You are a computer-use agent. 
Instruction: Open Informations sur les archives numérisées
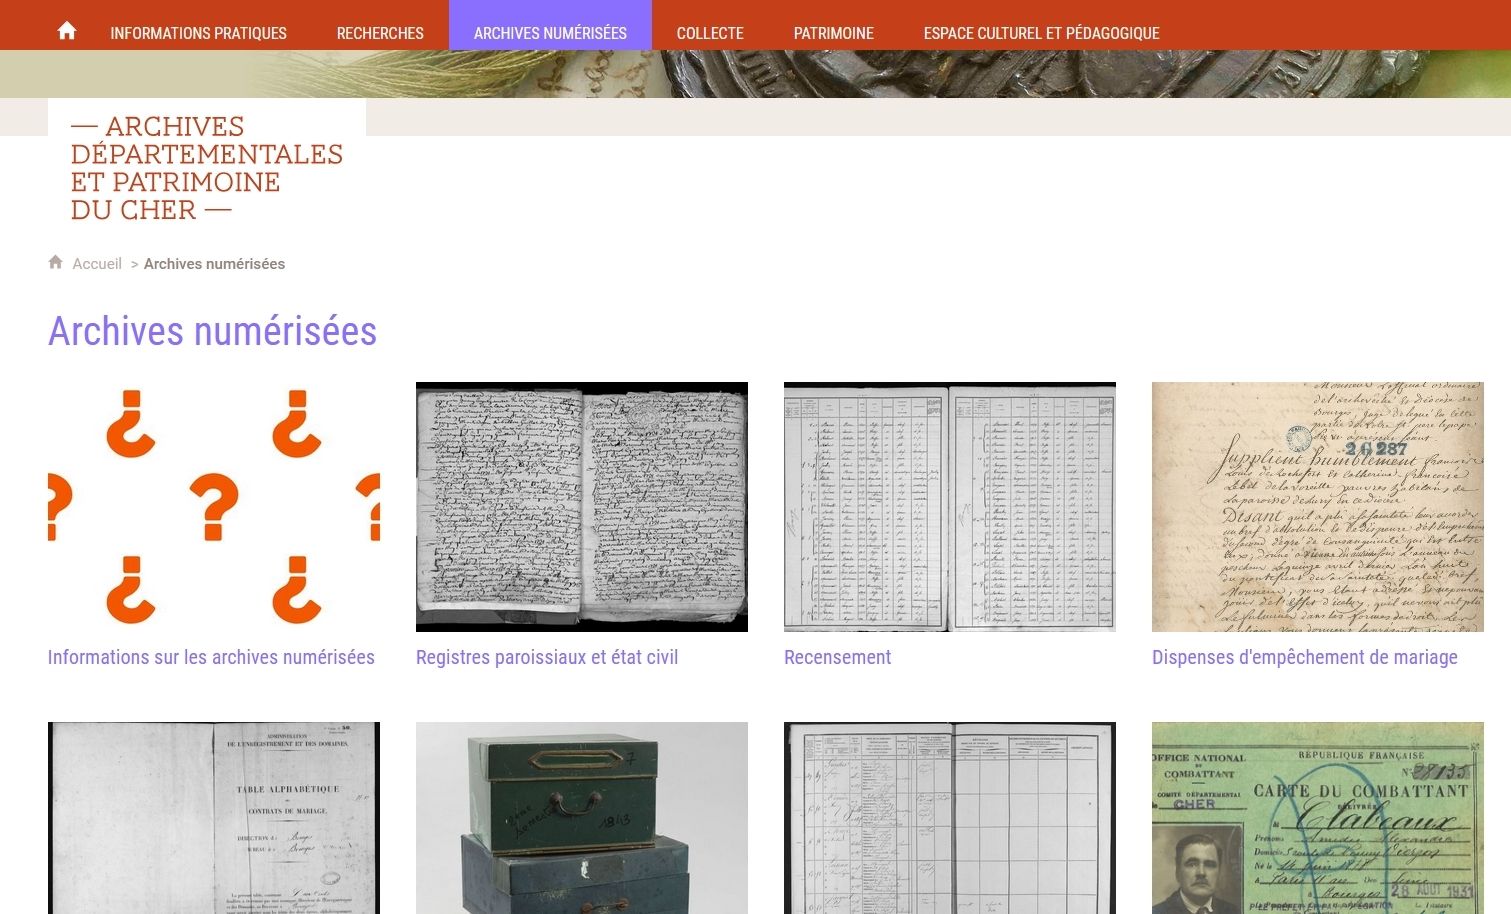[210, 657]
